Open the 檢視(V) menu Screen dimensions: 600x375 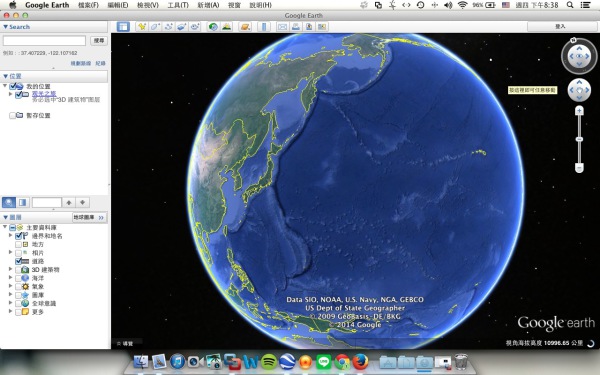[148, 5]
